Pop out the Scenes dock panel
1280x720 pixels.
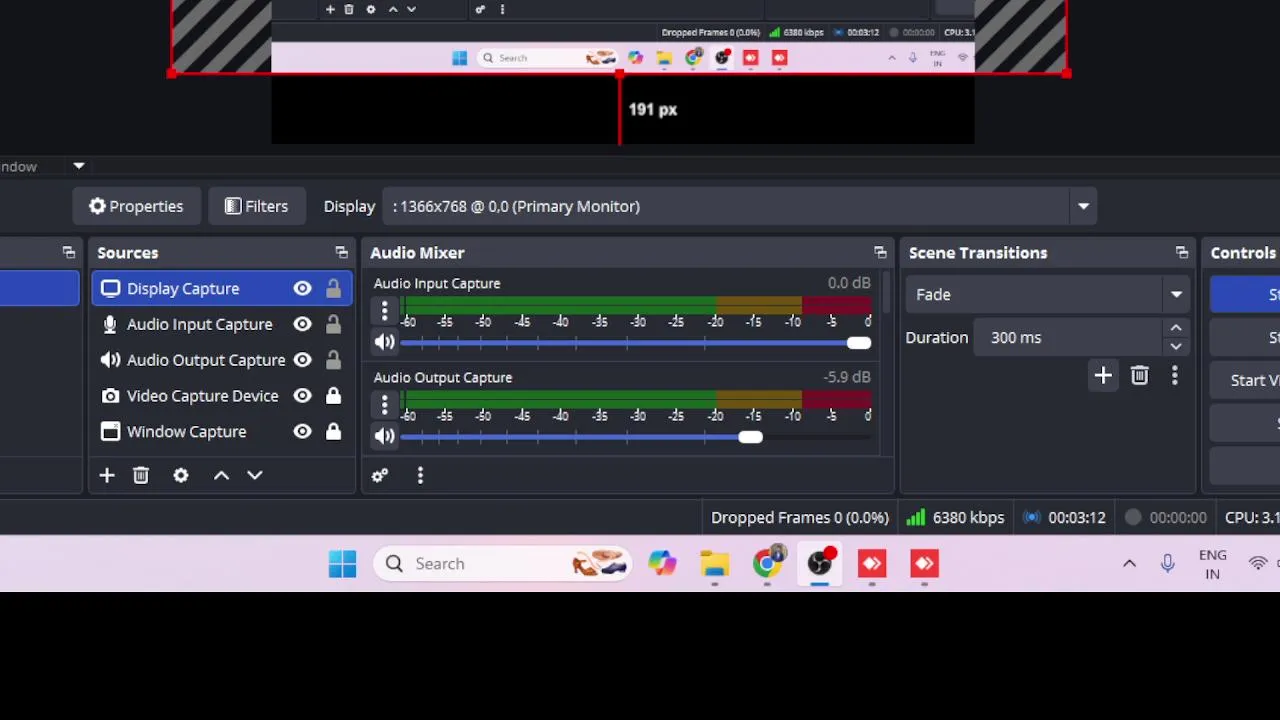tap(69, 253)
